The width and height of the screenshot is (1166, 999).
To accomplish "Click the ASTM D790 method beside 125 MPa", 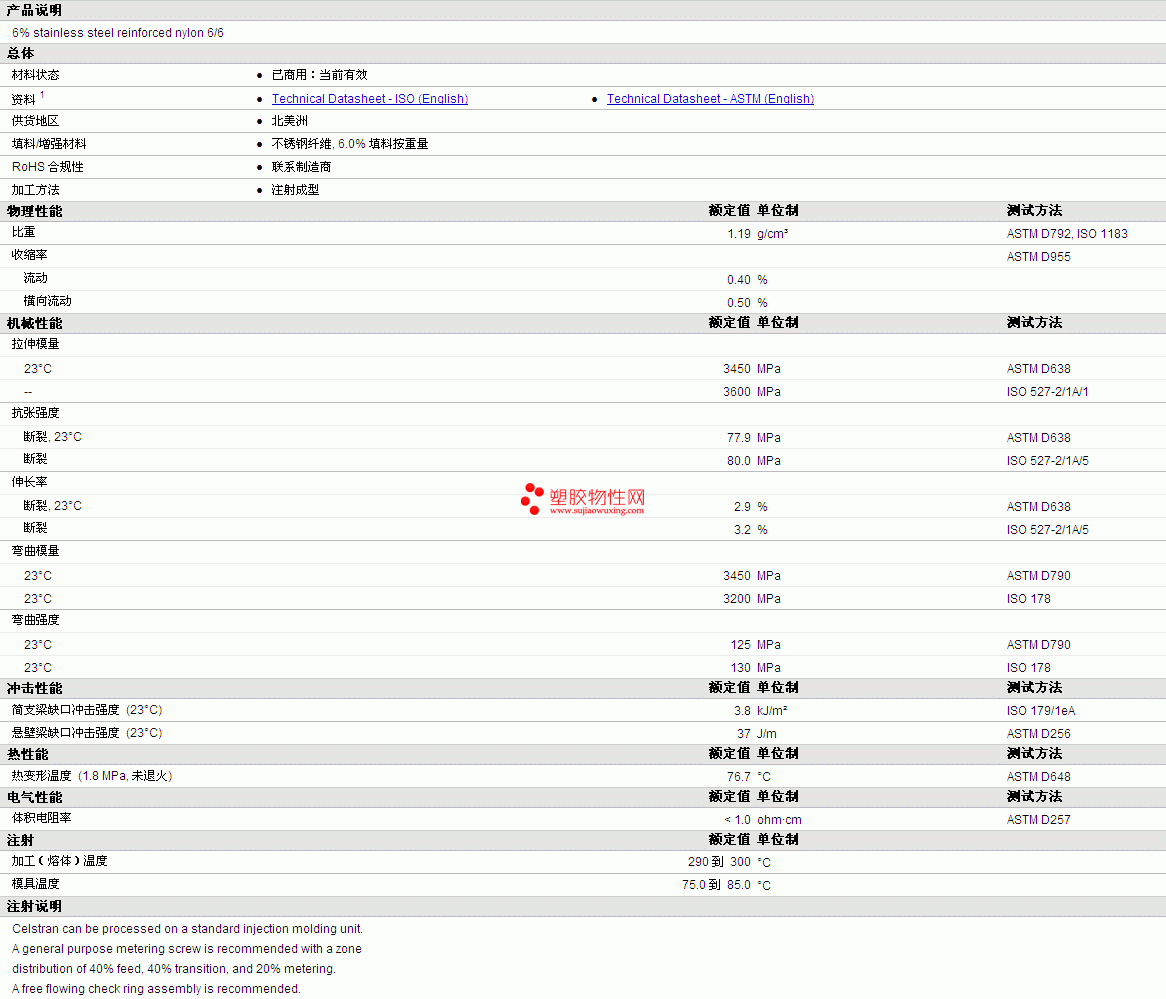I will click(x=1039, y=645).
